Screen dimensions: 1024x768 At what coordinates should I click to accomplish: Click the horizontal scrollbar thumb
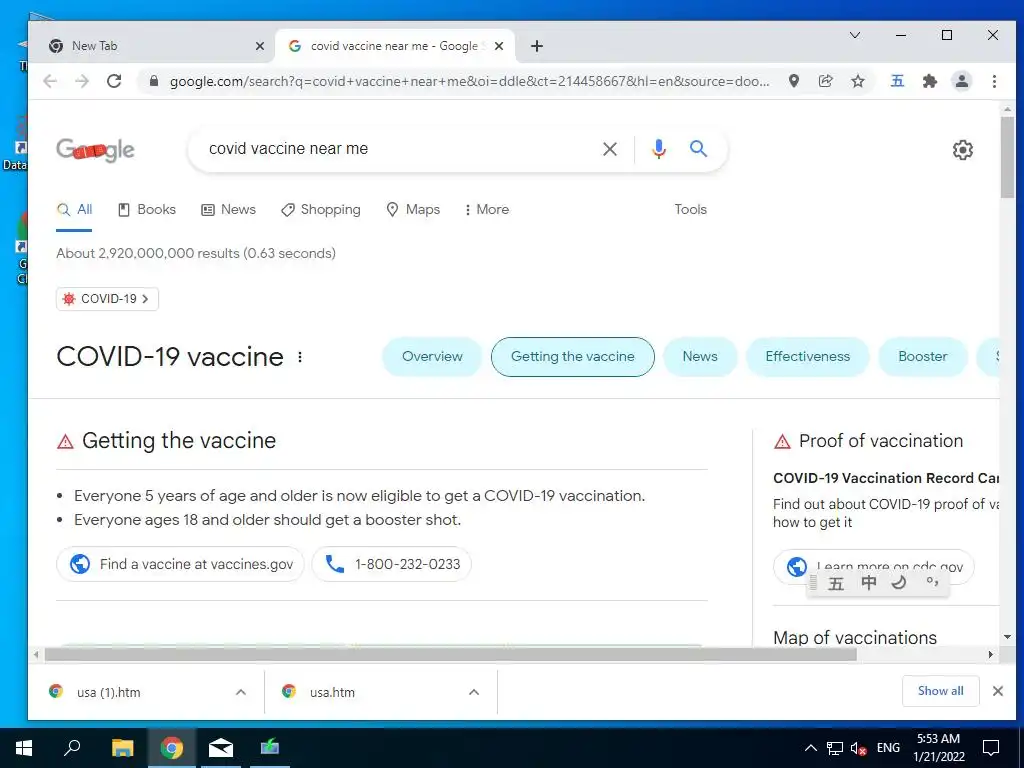coord(450,654)
